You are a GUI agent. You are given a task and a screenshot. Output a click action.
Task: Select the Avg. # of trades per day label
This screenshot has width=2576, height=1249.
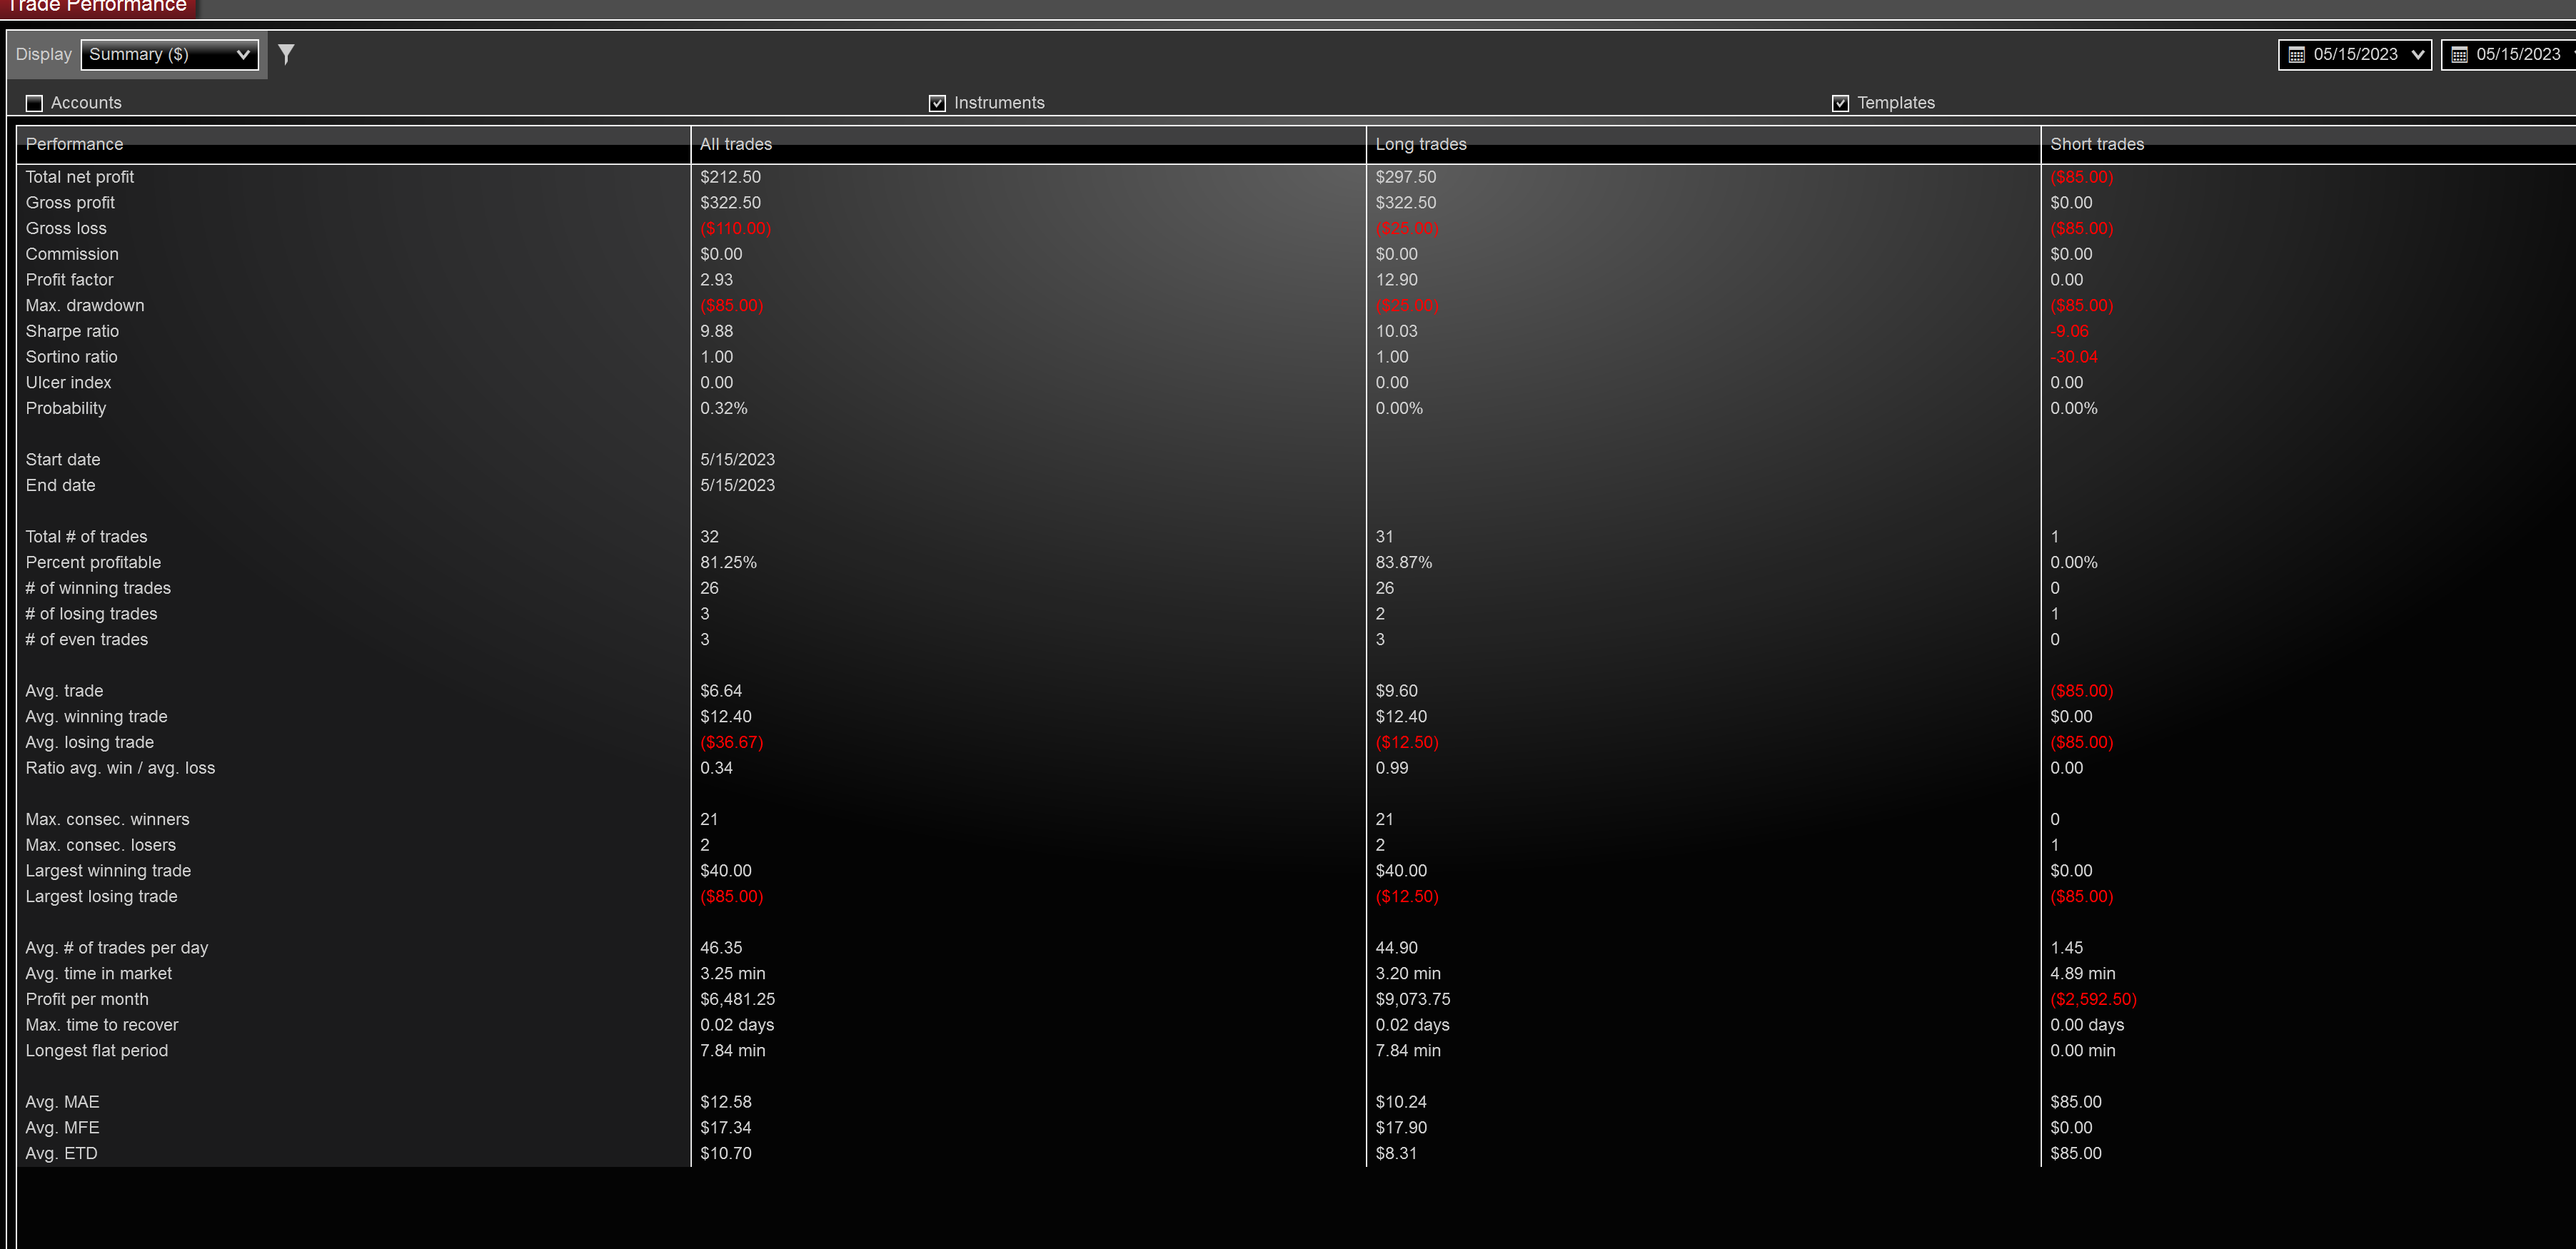[x=117, y=948]
